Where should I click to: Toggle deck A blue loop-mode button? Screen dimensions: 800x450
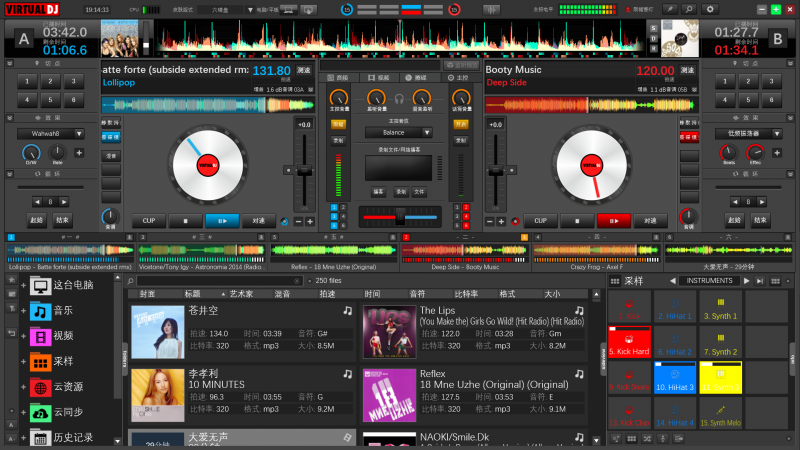[110, 137]
